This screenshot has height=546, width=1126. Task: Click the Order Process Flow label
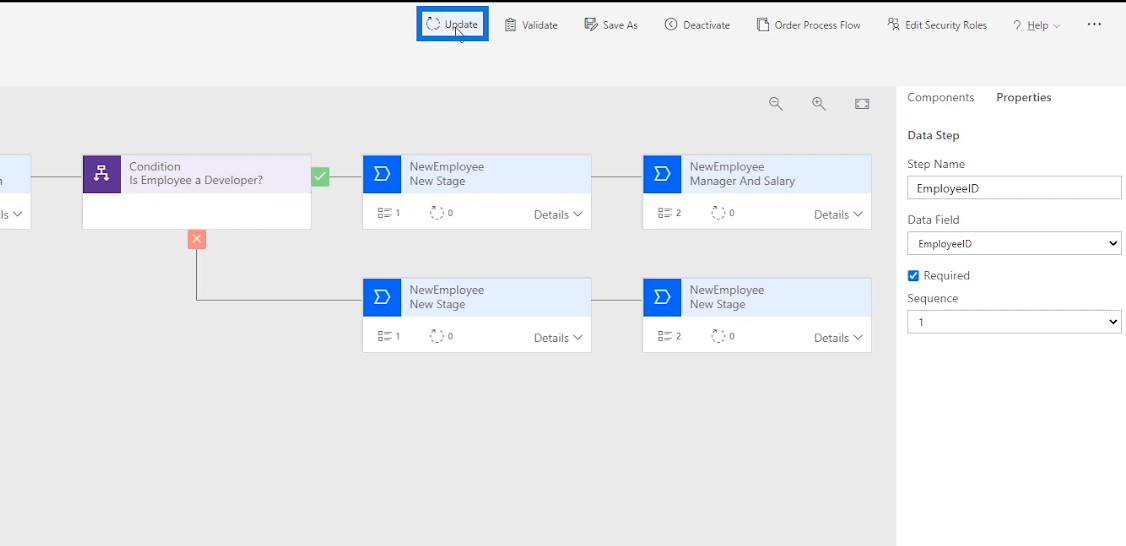(x=817, y=25)
